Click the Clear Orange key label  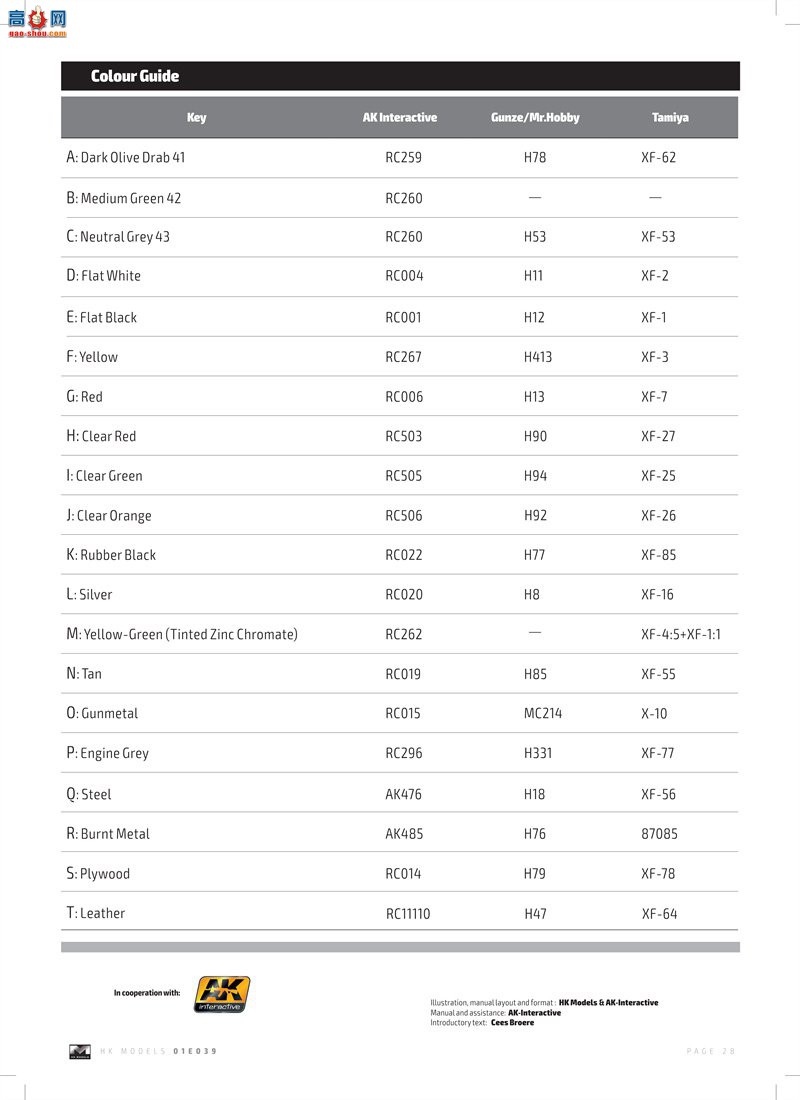(x=109, y=516)
